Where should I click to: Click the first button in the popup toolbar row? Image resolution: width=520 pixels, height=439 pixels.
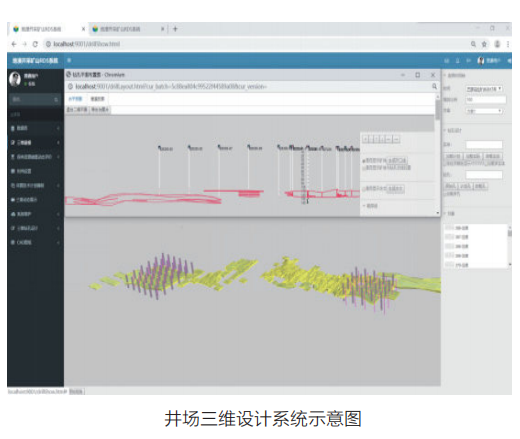point(77,109)
